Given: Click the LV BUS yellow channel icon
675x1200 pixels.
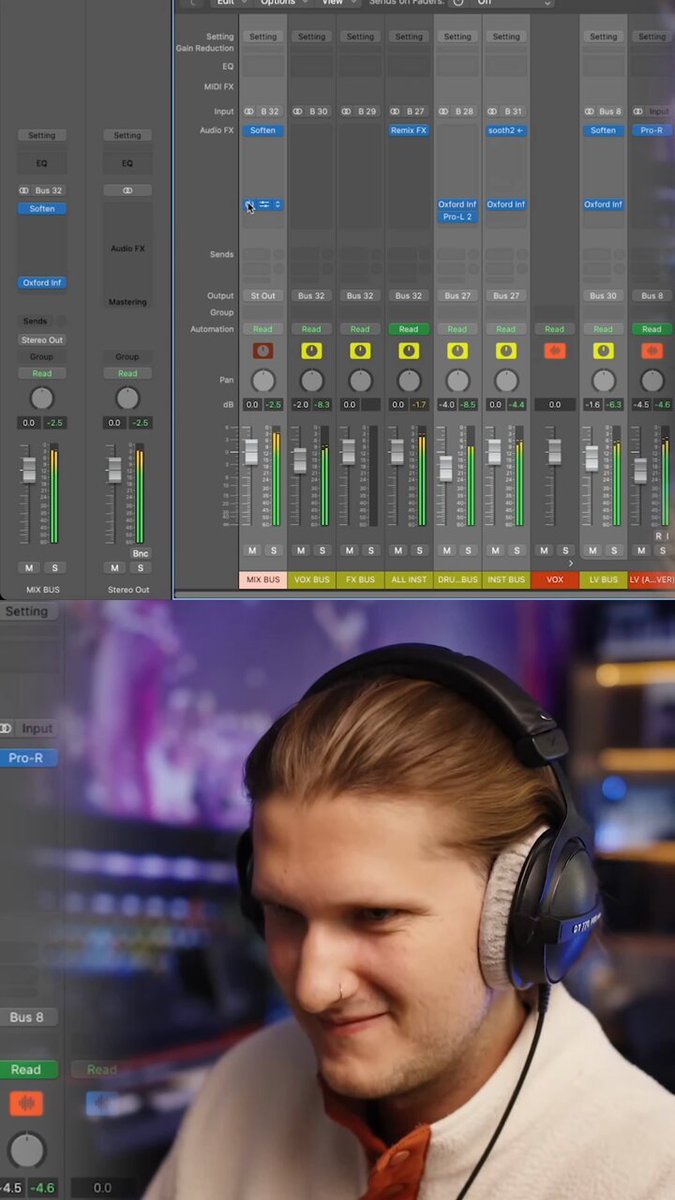Looking at the screenshot, I should pyautogui.click(x=603, y=351).
